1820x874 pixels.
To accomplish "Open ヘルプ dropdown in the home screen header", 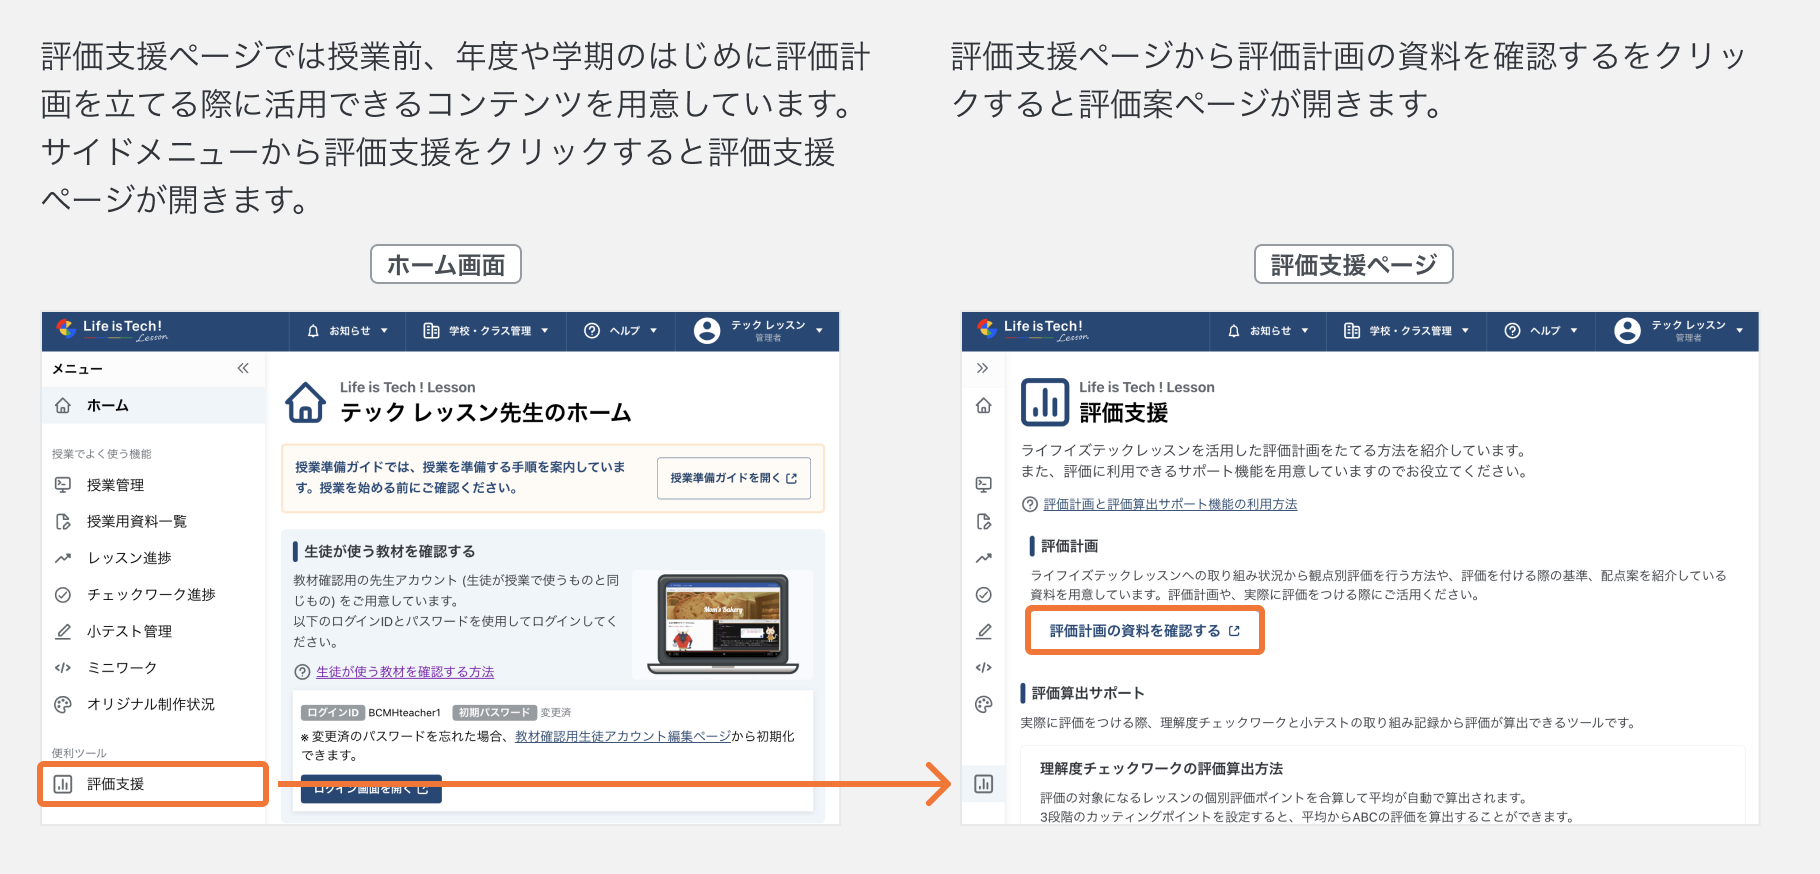I will pos(621,331).
